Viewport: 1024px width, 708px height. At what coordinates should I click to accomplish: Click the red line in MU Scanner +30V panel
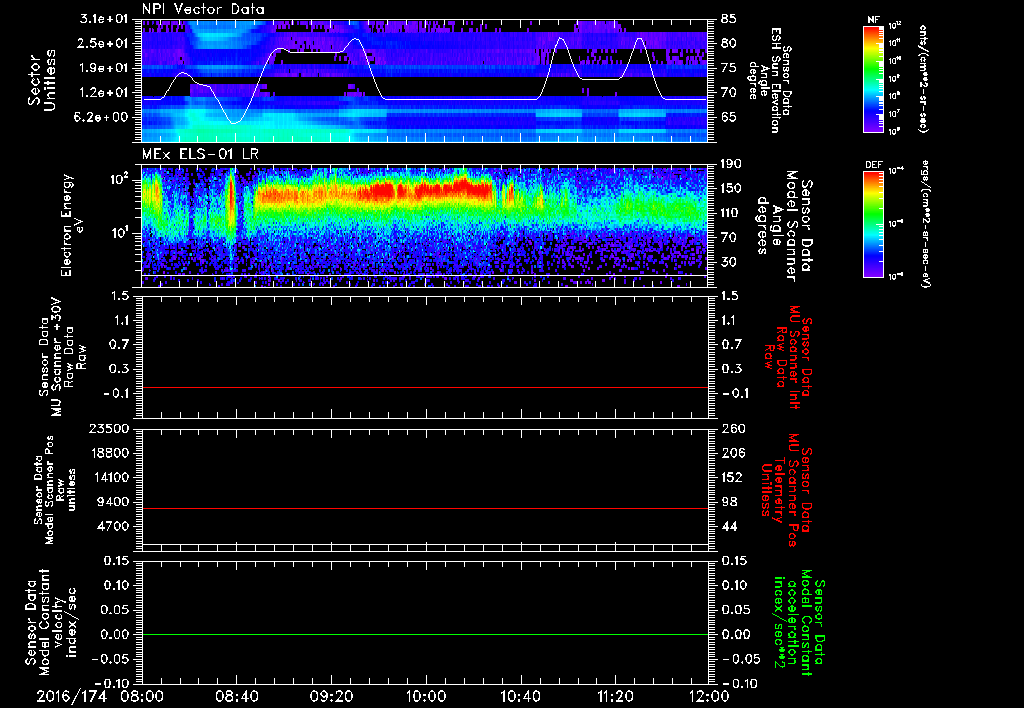pos(425,387)
